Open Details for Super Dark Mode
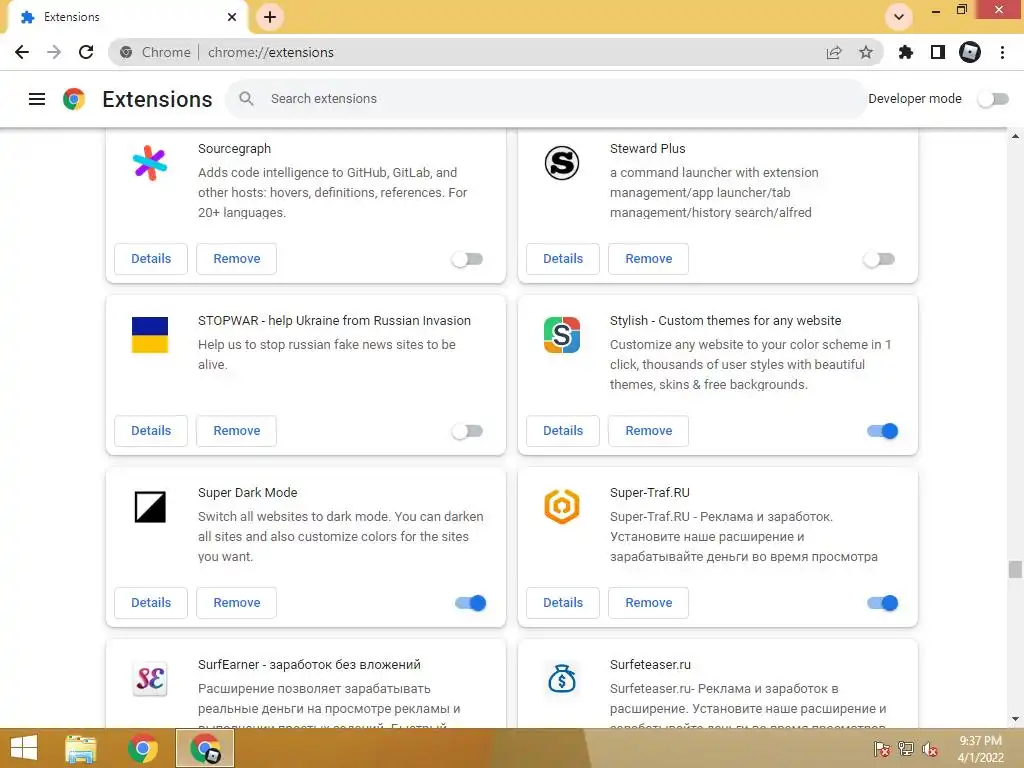 151,602
